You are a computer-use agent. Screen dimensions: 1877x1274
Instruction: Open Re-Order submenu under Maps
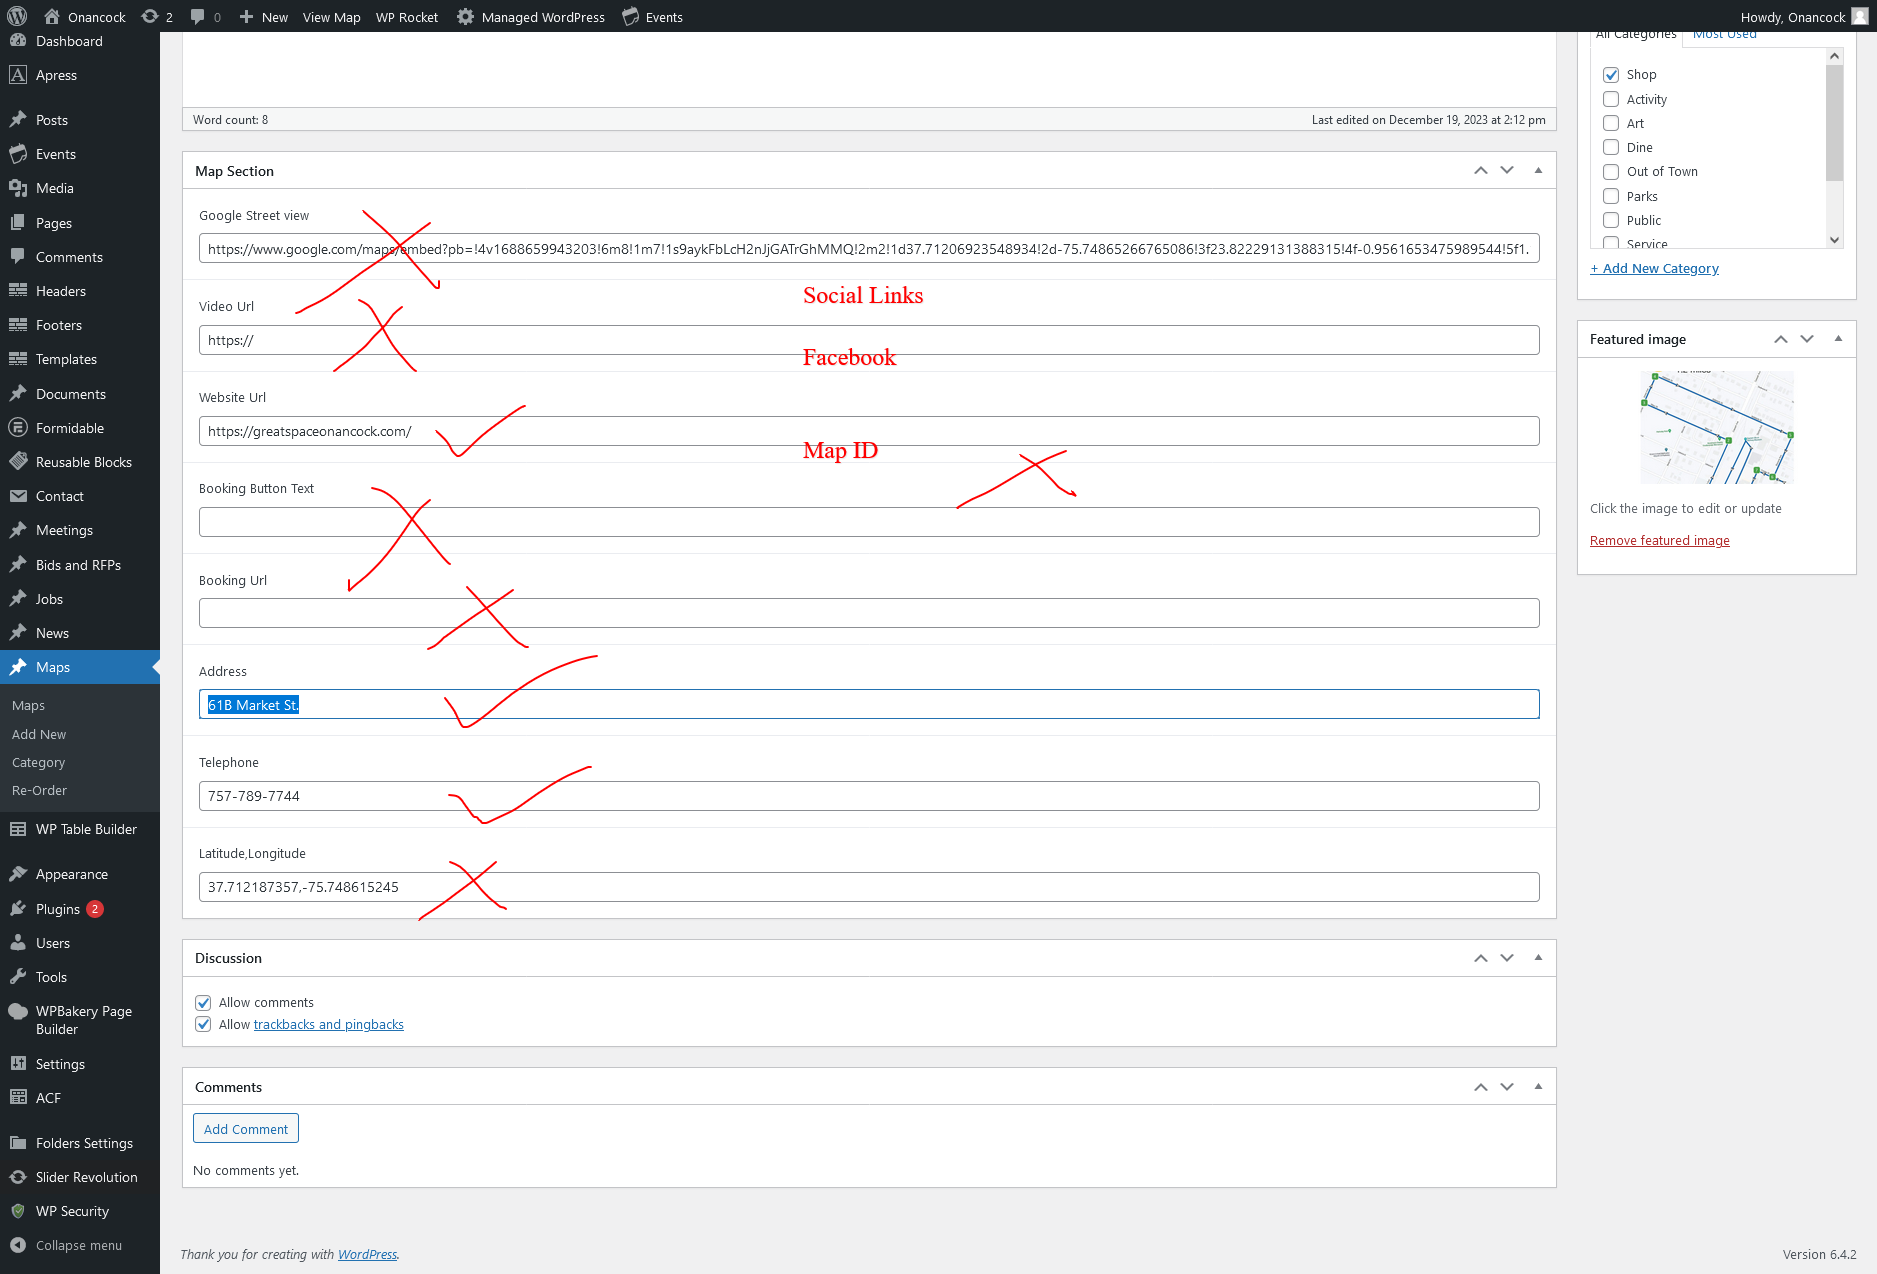(x=39, y=790)
